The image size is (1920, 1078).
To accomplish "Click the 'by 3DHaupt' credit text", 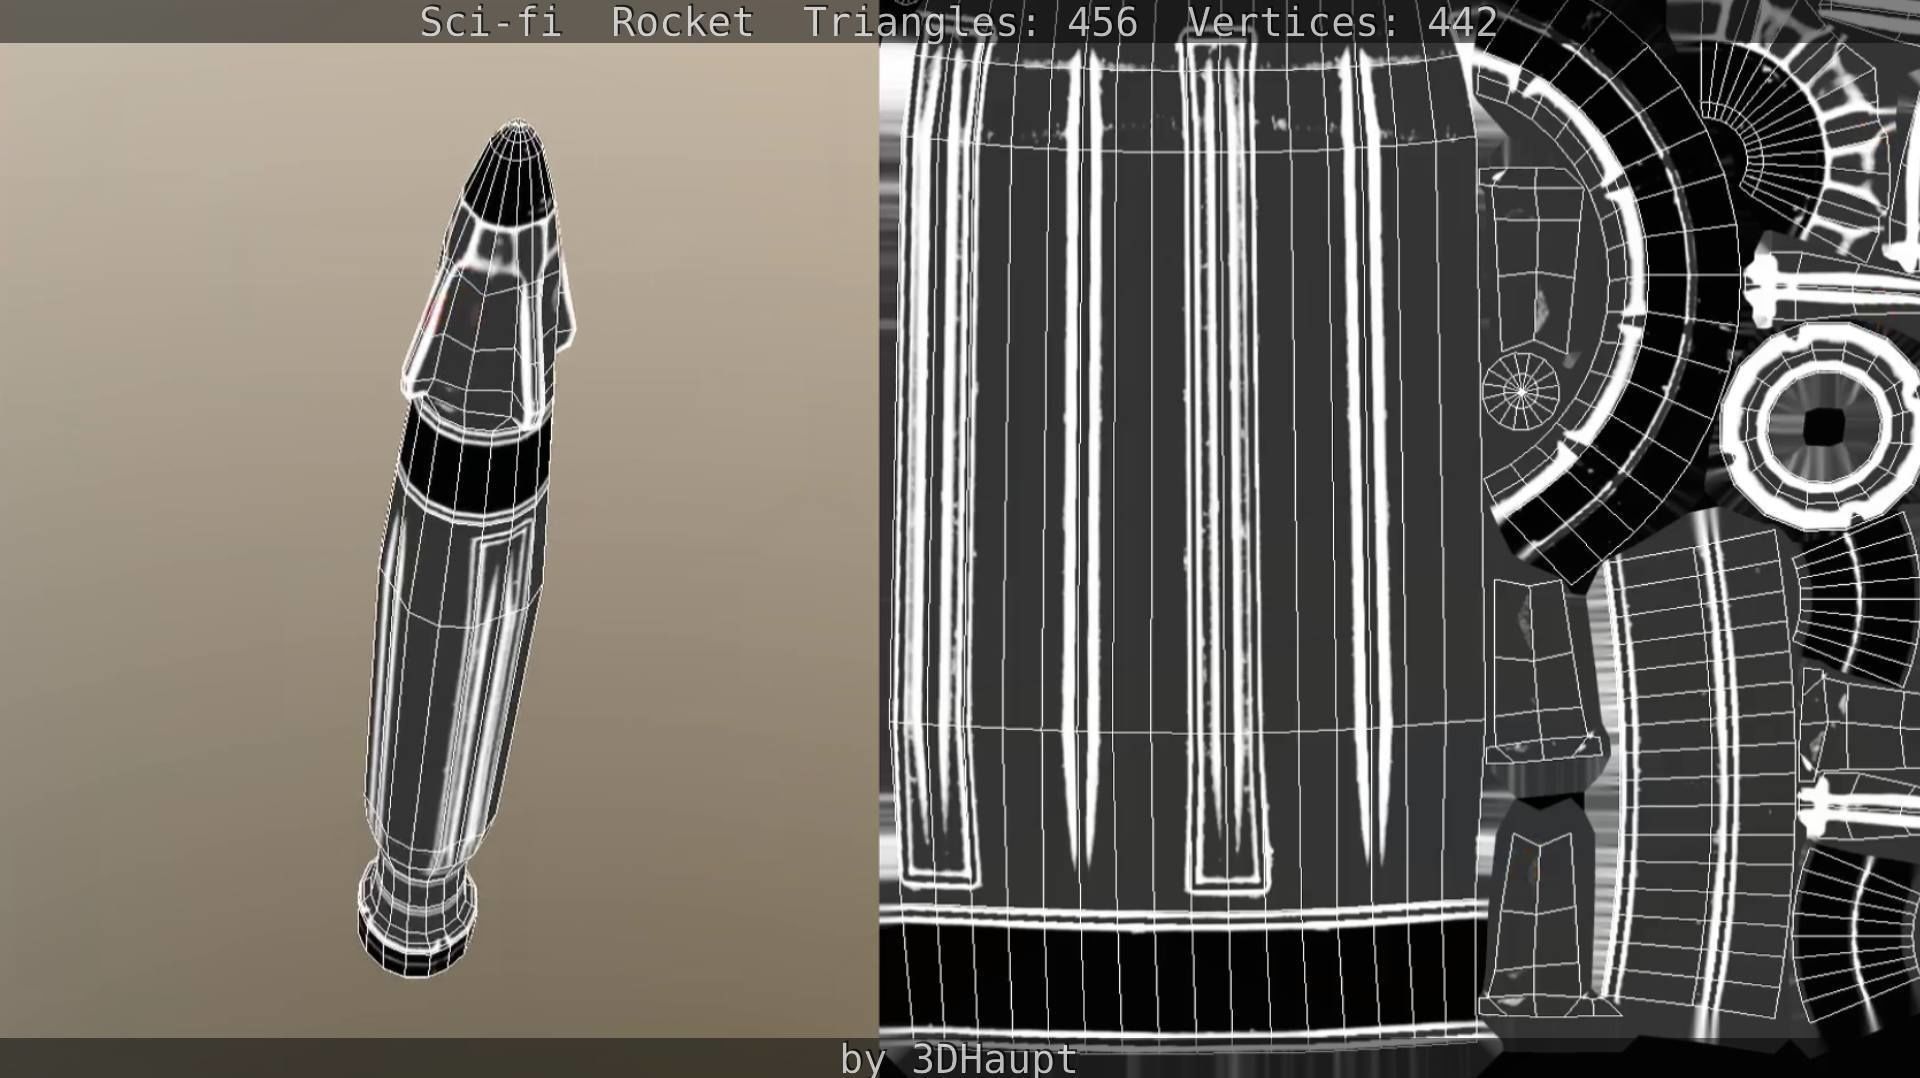I will click(x=959, y=1059).
